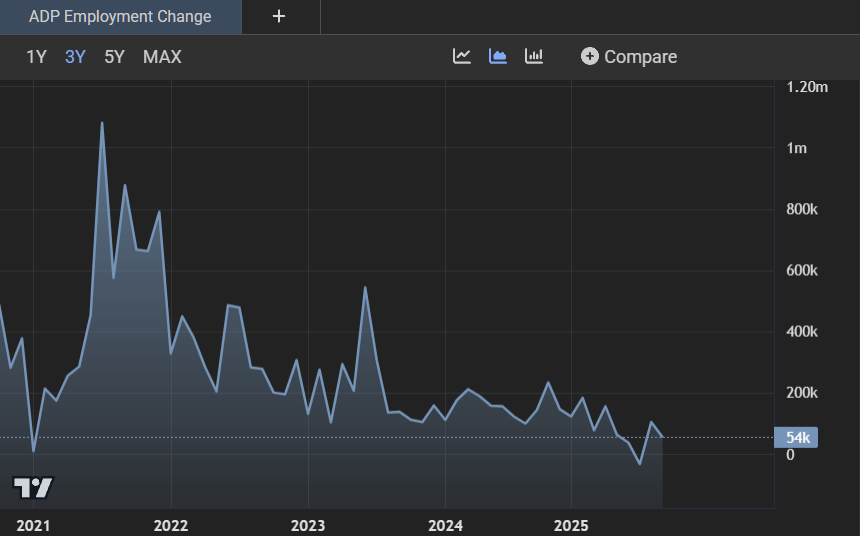Switch to bar chart view
The image size is (860, 536).
coord(534,56)
